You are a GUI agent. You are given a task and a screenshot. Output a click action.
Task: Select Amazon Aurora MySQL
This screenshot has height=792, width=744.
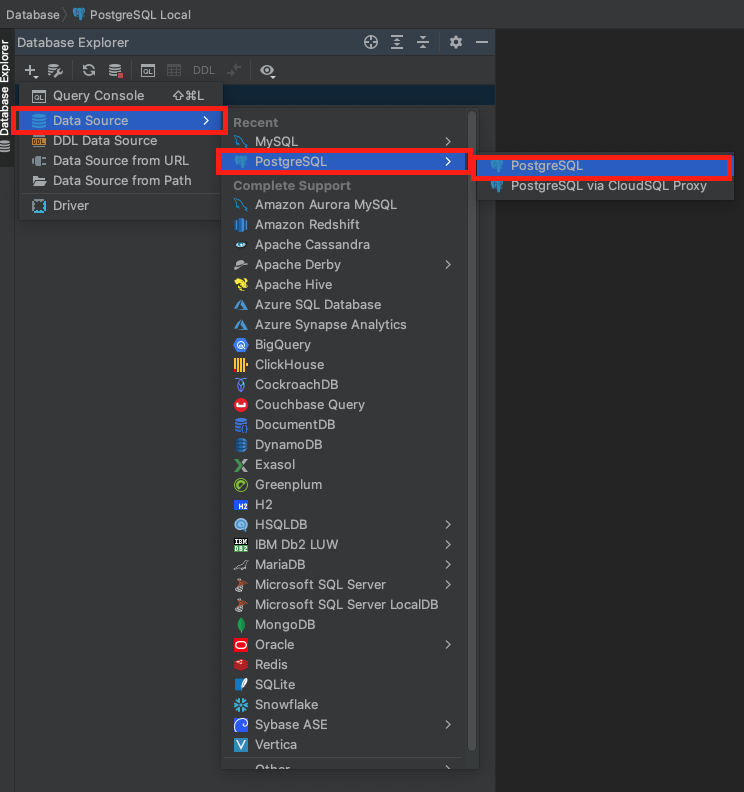(x=344, y=205)
